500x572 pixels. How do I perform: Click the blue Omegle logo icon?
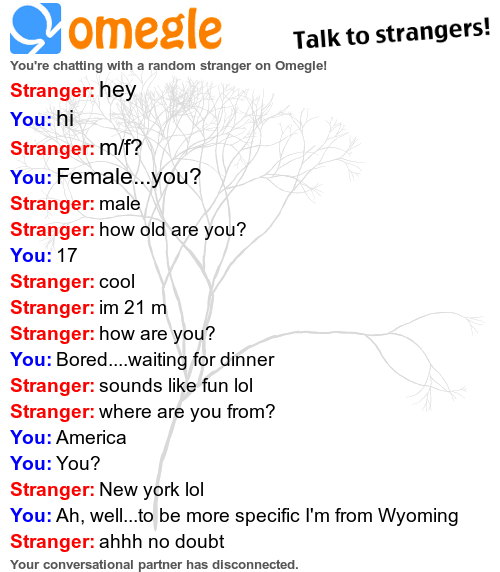pyautogui.click(x=35, y=28)
